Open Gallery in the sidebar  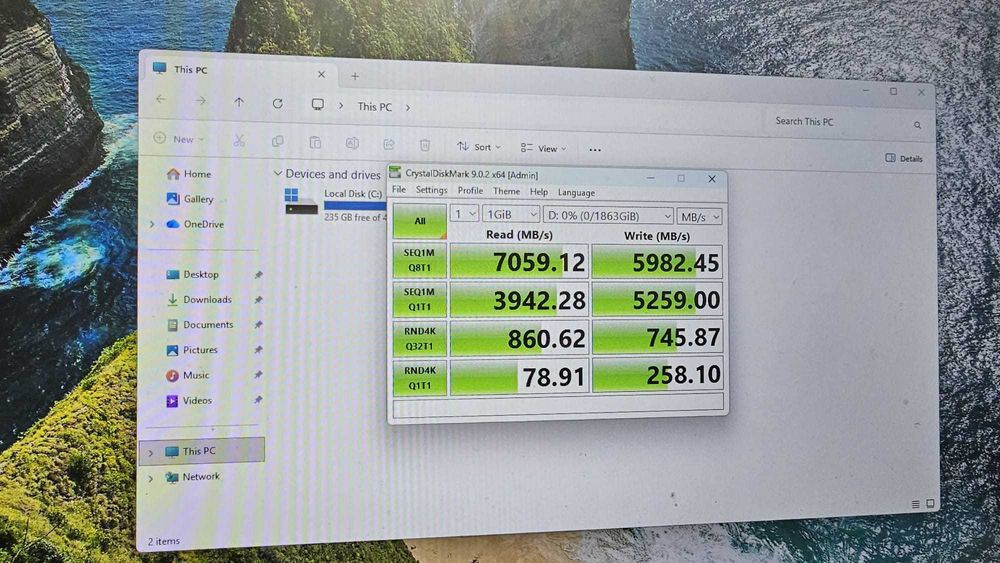pyautogui.click(x=190, y=199)
